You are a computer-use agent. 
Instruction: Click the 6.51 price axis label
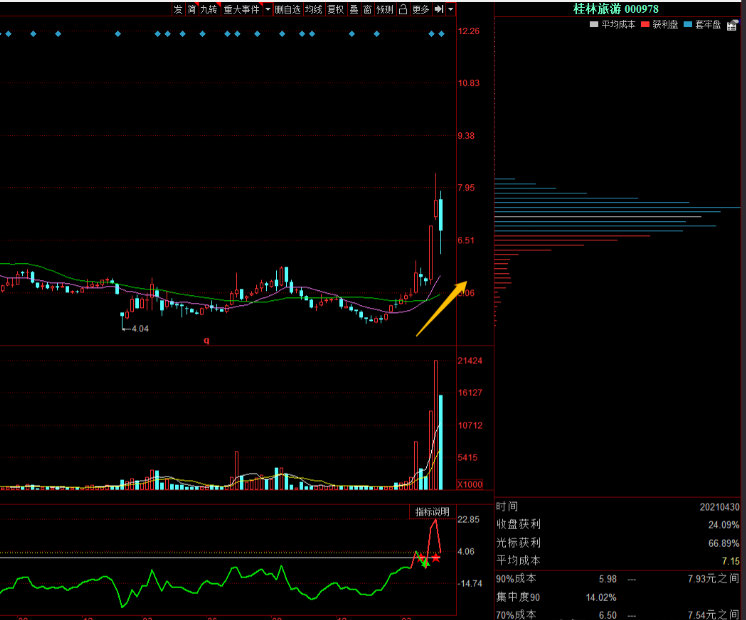click(x=466, y=240)
